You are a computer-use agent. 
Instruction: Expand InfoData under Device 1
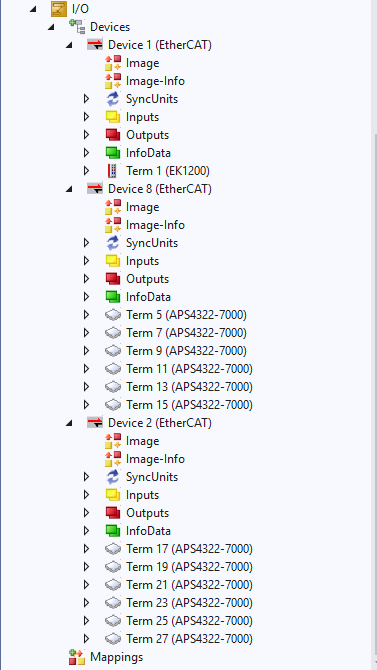tap(86, 153)
